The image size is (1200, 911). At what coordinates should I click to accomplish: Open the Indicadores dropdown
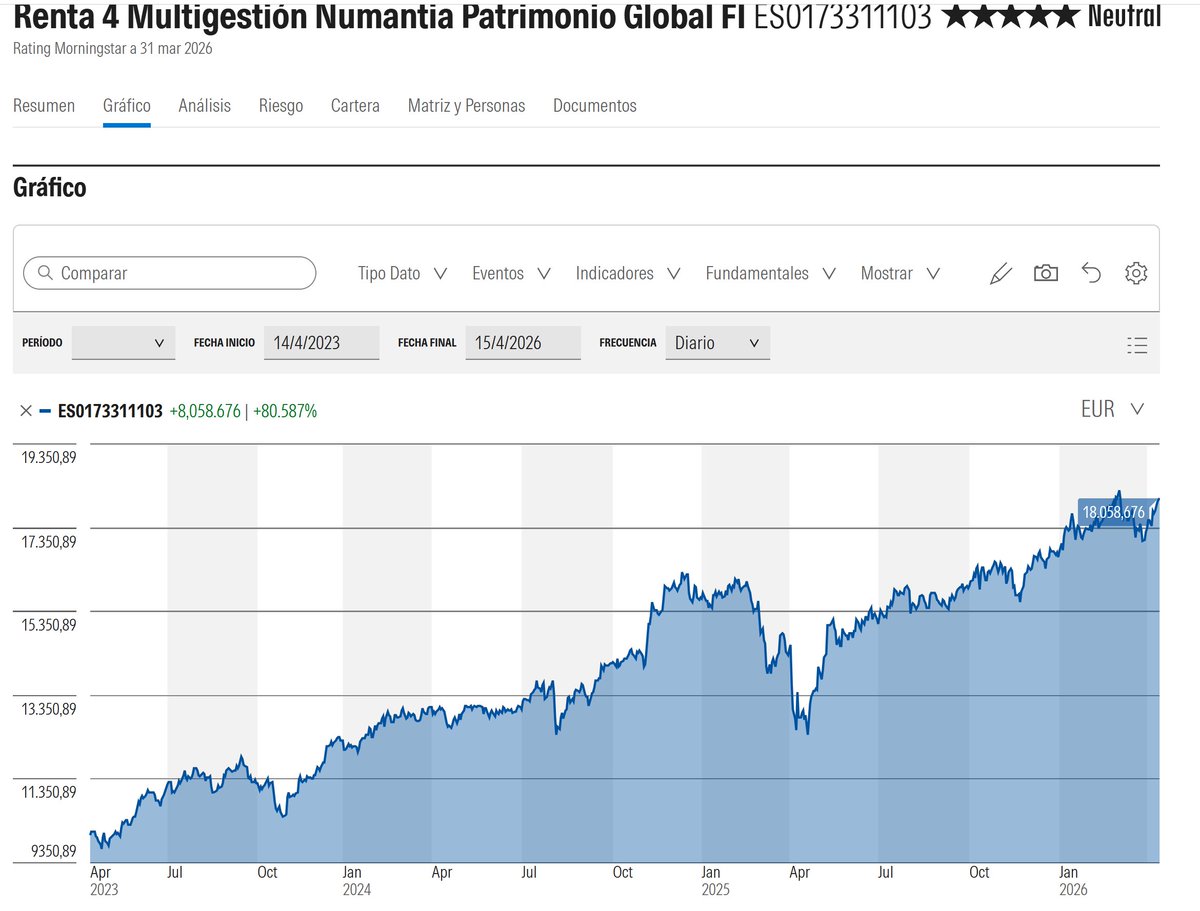[x=628, y=273]
